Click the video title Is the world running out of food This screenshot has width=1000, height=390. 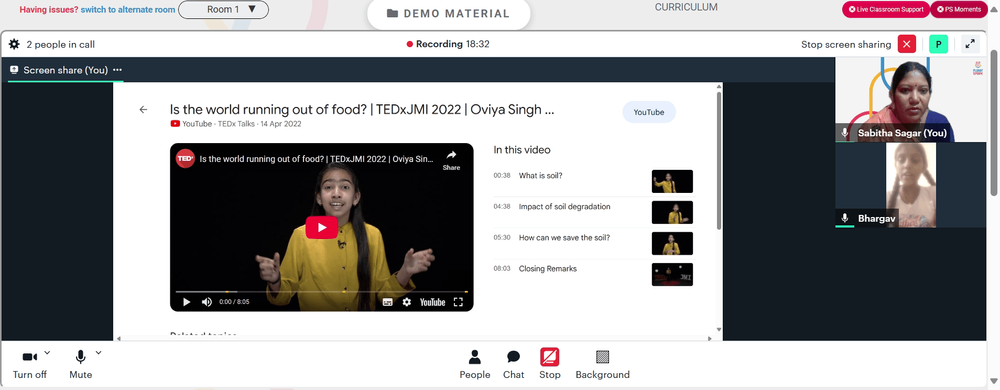click(x=362, y=109)
